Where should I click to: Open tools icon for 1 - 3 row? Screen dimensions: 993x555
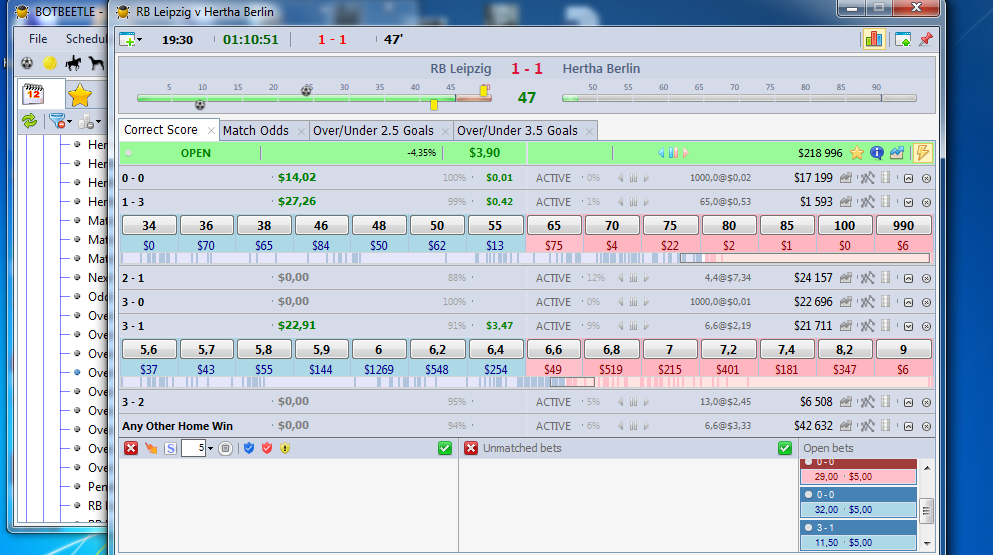coord(867,202)
